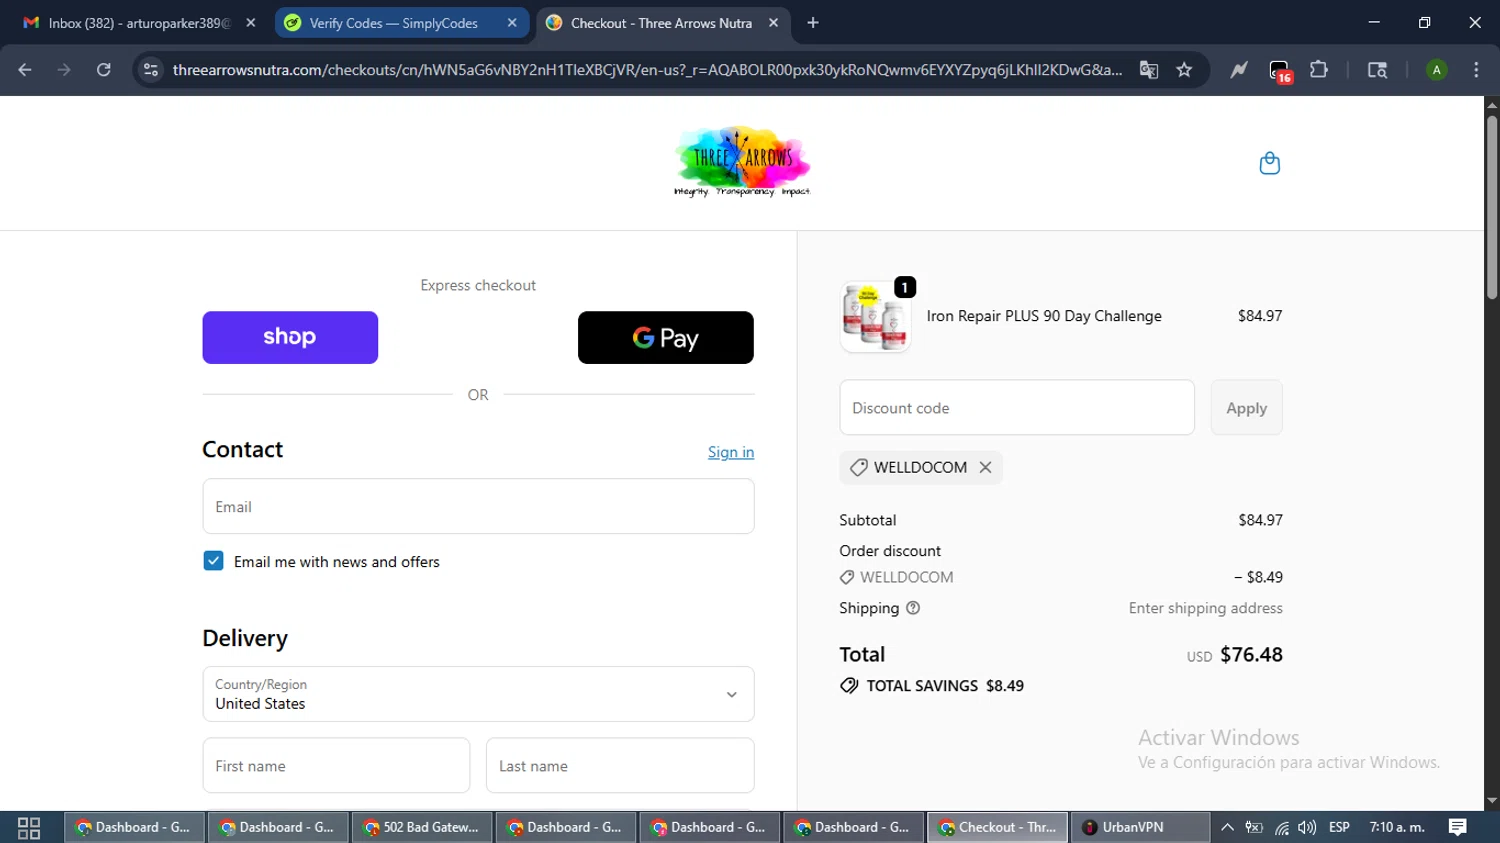The height and width of the screenshot is (843, 1500).
Task: Open the Windows notification center icon
Action: coord(1458,827)
